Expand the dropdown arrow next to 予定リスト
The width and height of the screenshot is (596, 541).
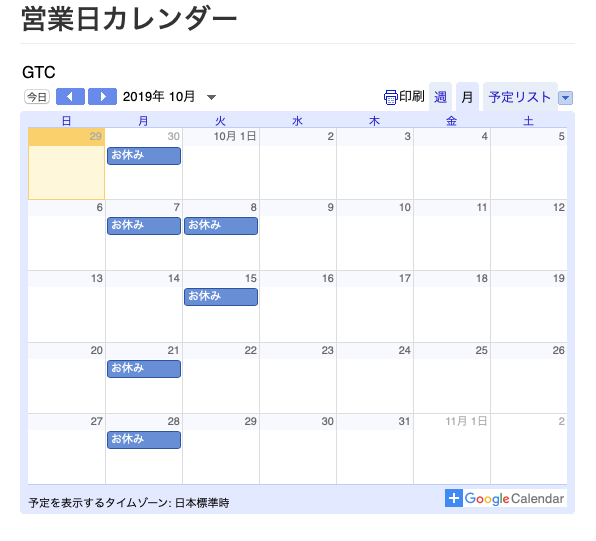pos(565,98)
